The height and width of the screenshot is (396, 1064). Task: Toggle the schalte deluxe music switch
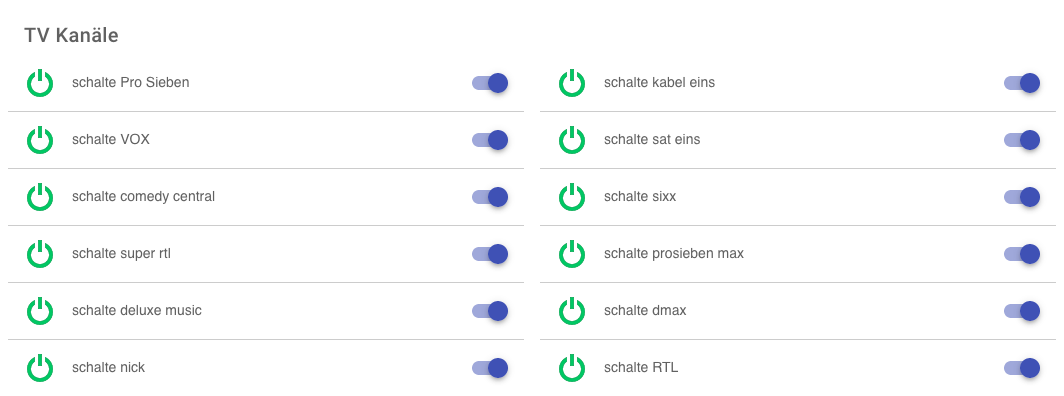pos(490,311)
